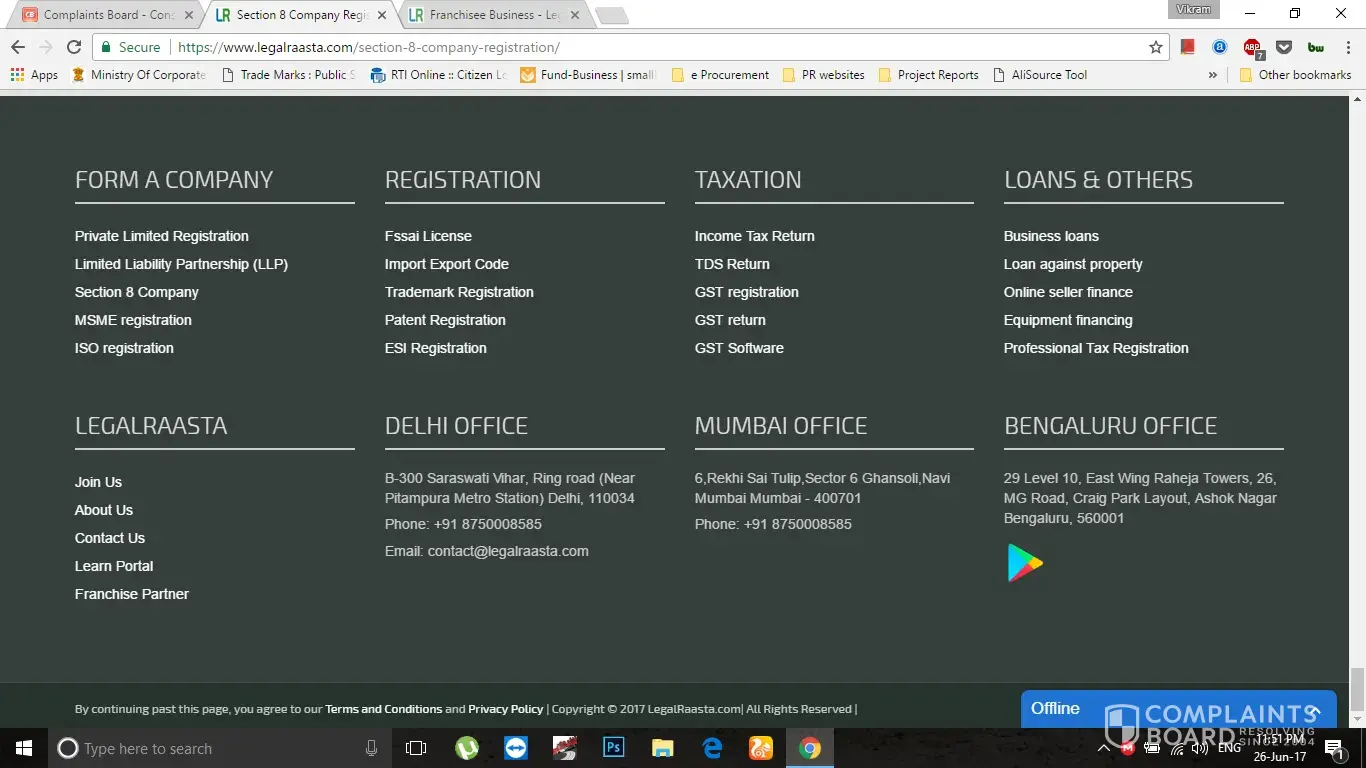Open UC Browser from the taskbar
1366x768 pixels.
(761, 748)
